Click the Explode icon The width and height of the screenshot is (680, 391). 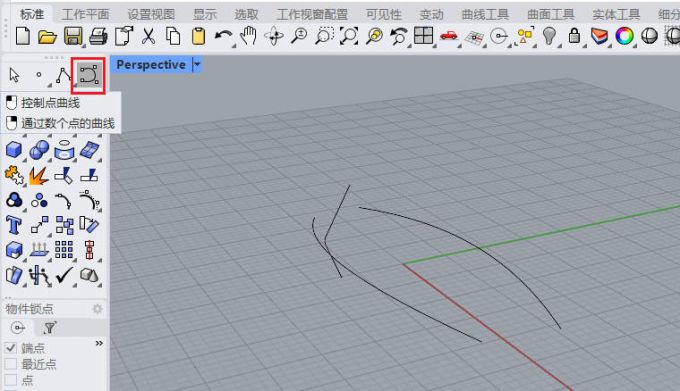click(39, 176)
